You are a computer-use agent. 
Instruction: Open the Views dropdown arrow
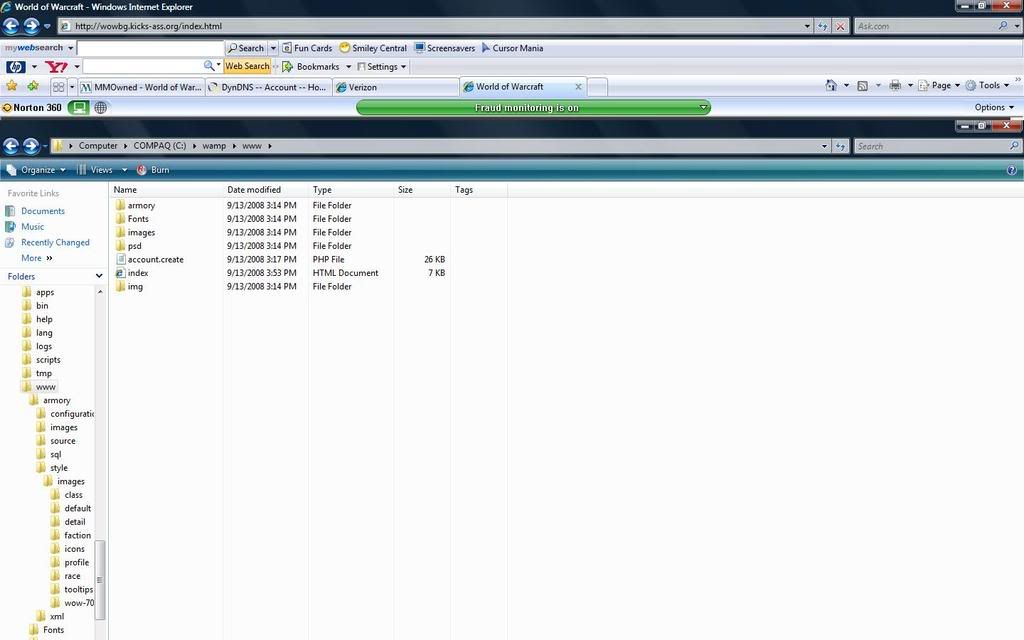coord(124,170)
